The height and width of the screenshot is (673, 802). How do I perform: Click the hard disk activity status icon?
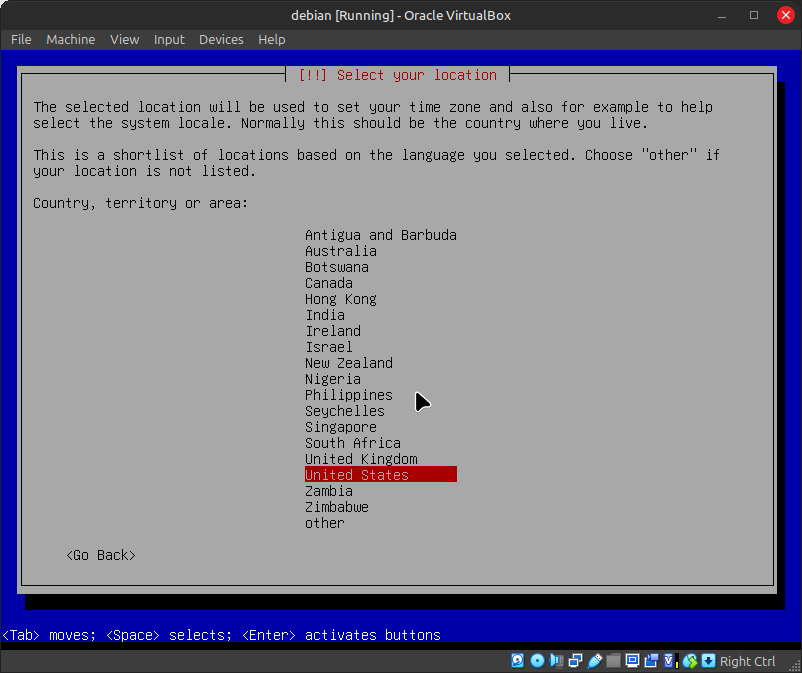(517, 661)
